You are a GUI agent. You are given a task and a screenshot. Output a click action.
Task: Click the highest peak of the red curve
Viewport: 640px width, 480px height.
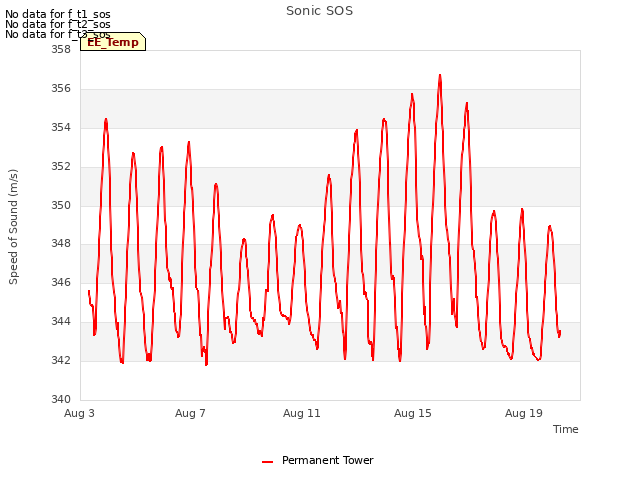pos(440,75)
